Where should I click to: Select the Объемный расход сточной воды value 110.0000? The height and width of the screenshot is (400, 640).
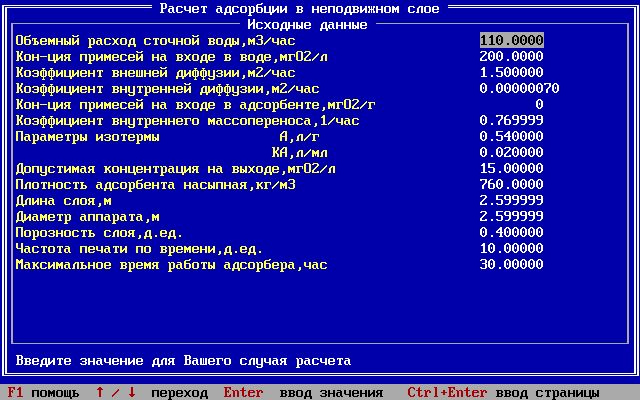[512, 40]
